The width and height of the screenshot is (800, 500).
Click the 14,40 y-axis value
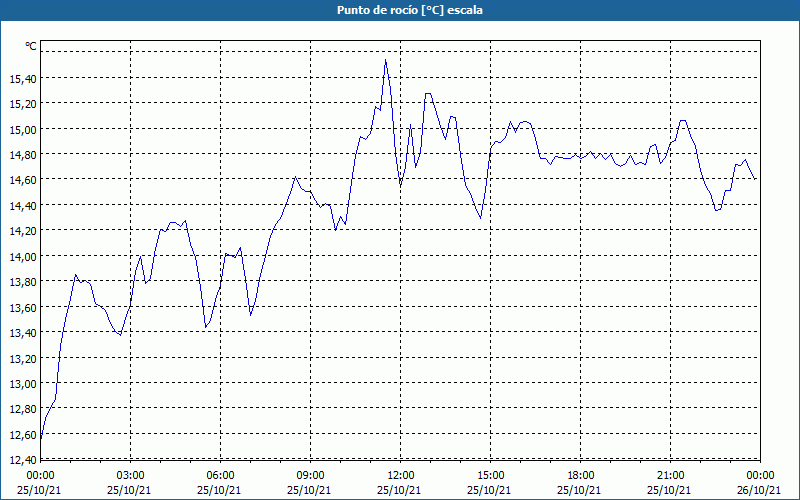(22, 206)
